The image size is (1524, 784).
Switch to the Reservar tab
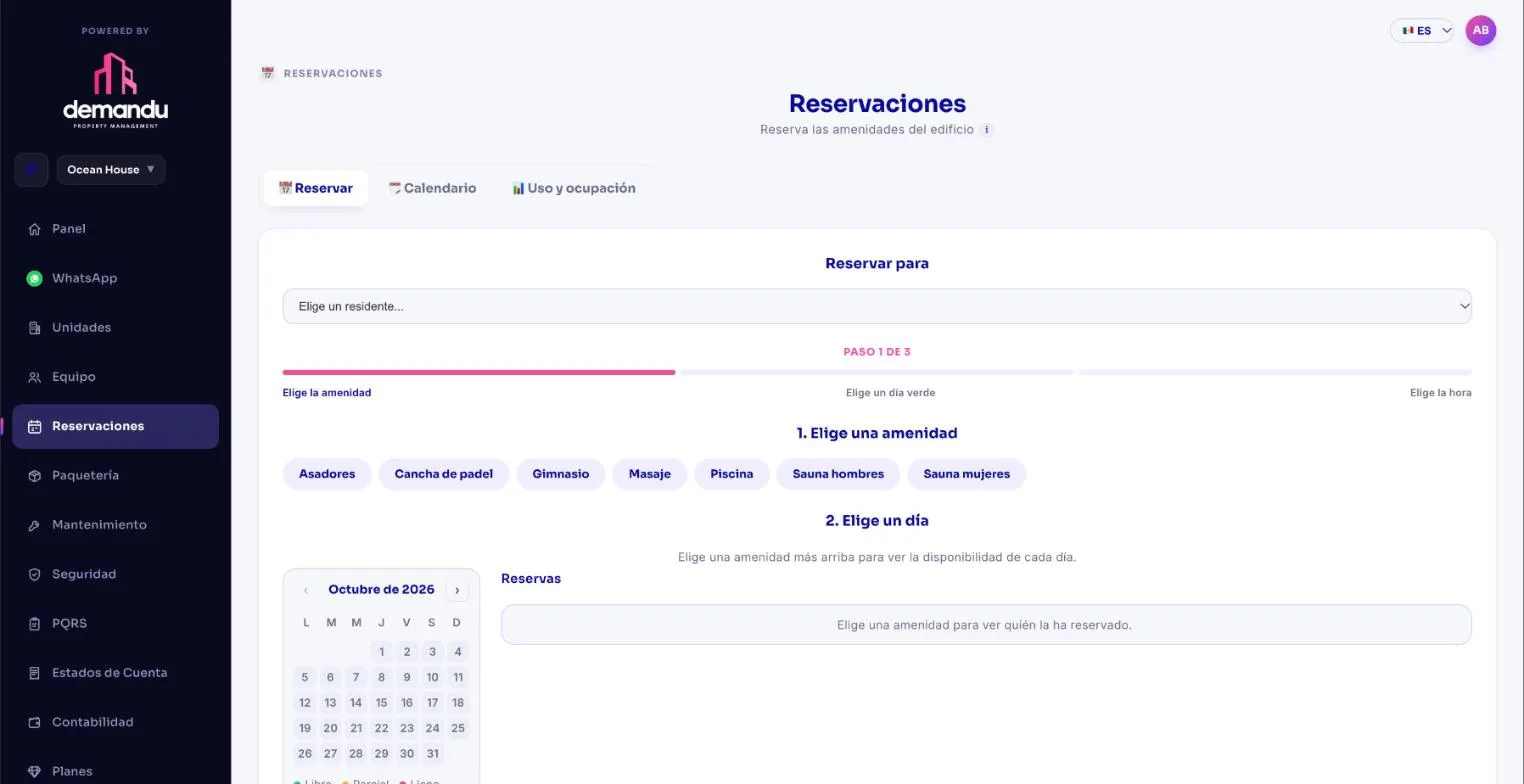pos(316,188)
